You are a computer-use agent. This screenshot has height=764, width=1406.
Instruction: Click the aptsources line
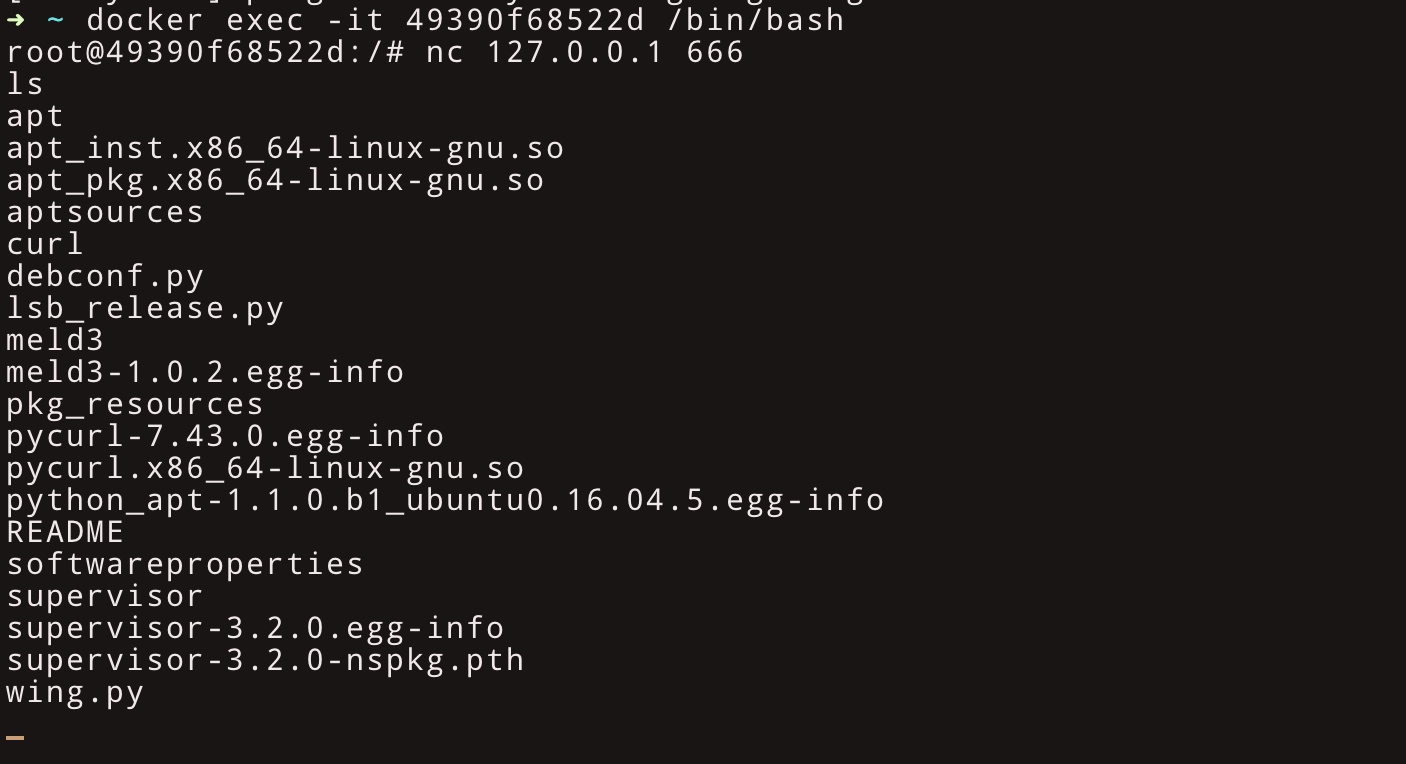105,212
